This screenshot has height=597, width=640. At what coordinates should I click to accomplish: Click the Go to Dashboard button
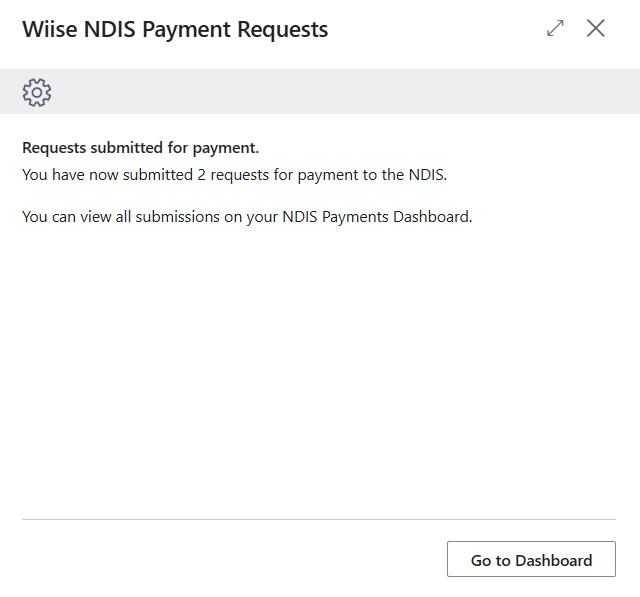[x=531, y=559]
